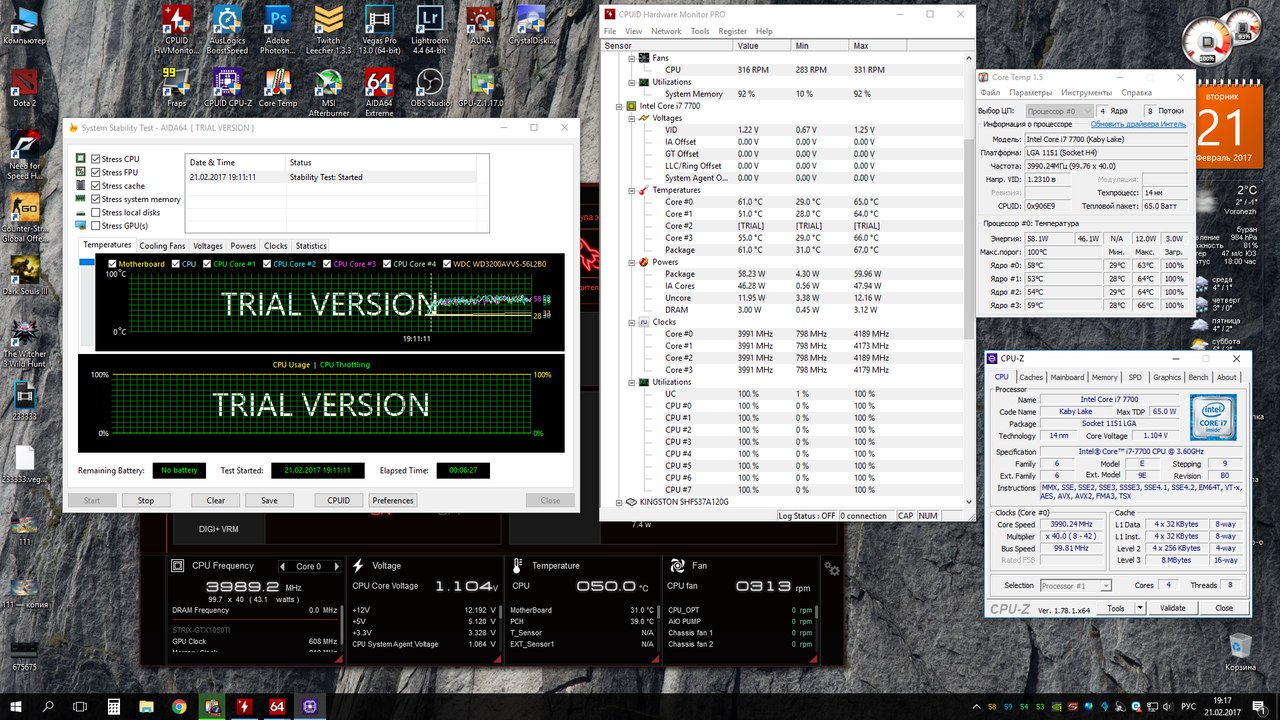Toggle CPU Core #1 graph checkbox
This screenshot has height=720, width=1280.
pos(207,264)
